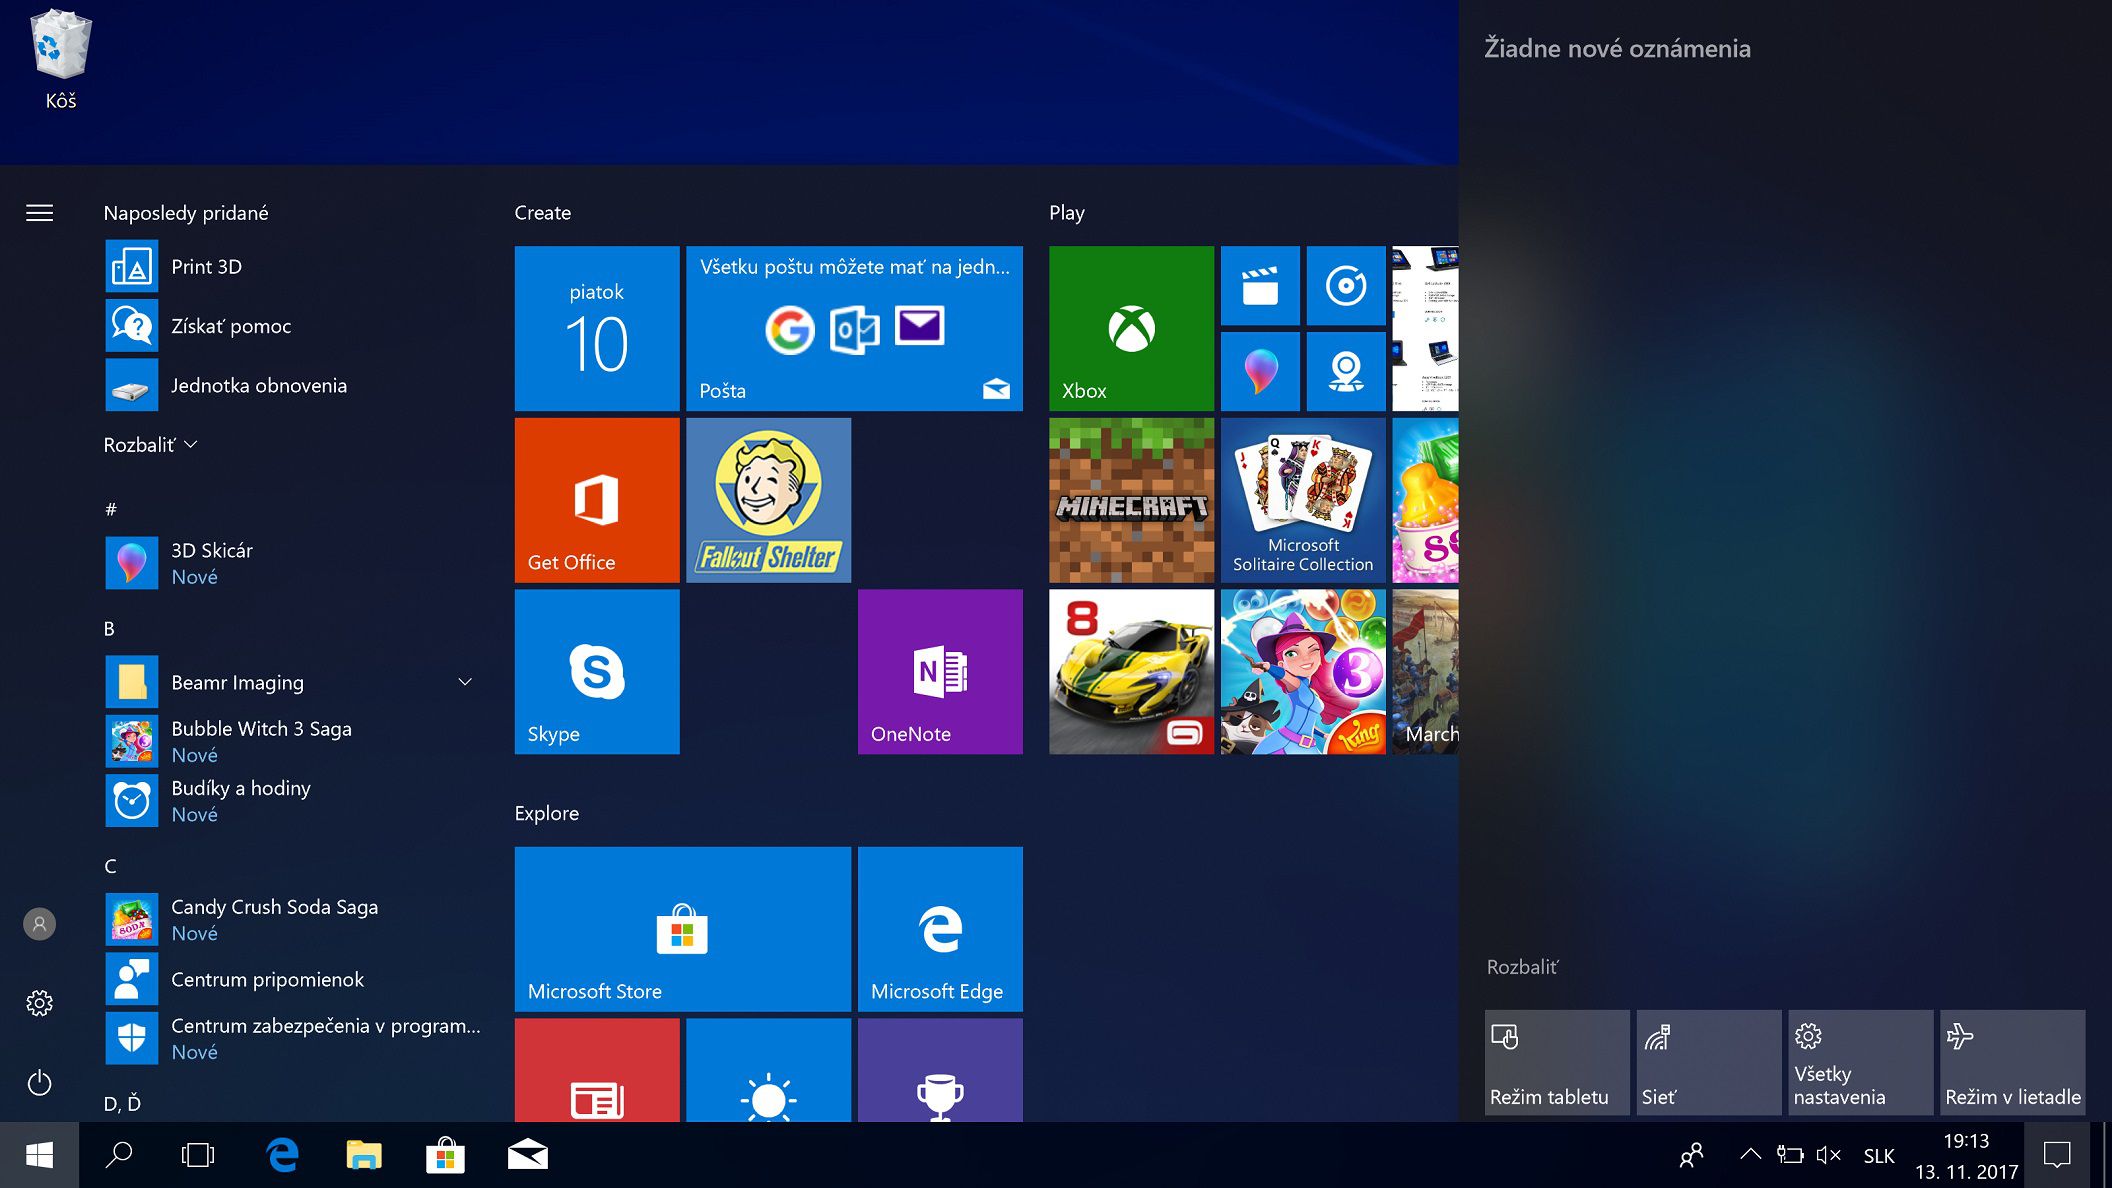This screenshot has width=2112, height=1188.
Task: Click the battery tray icon
Action: point(1790,1155)
